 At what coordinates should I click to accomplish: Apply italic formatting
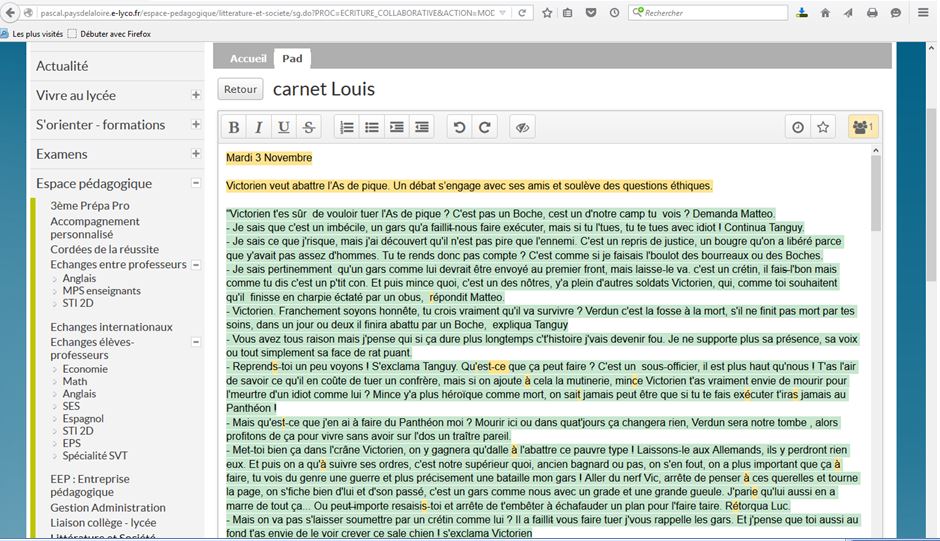point(259,127)
